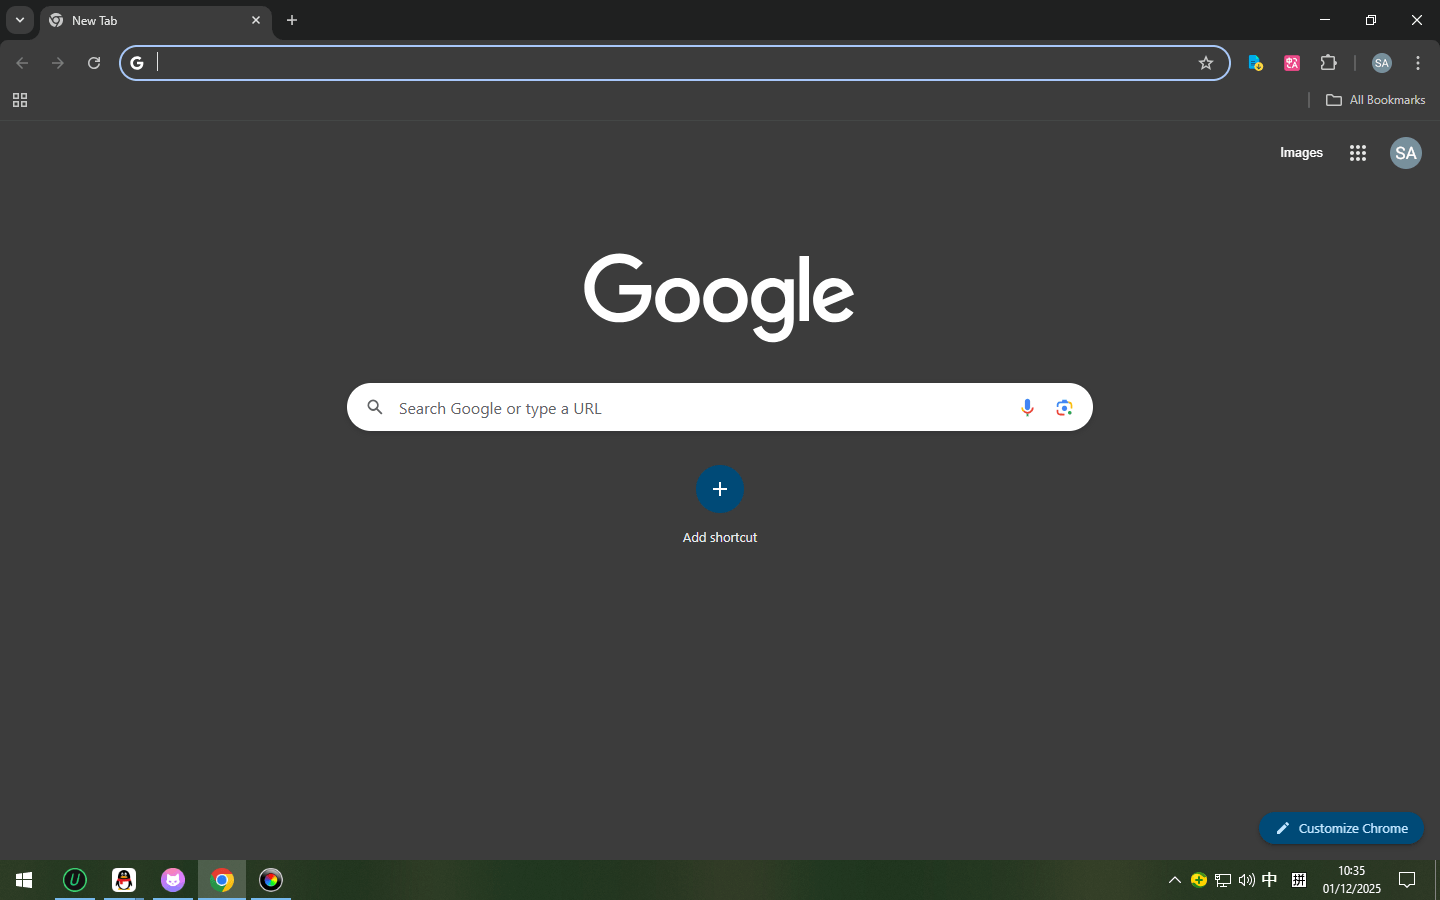Toggle the Chinese input mode indicator
This screenshot has width=1440, height=900.
point(1270,880)
